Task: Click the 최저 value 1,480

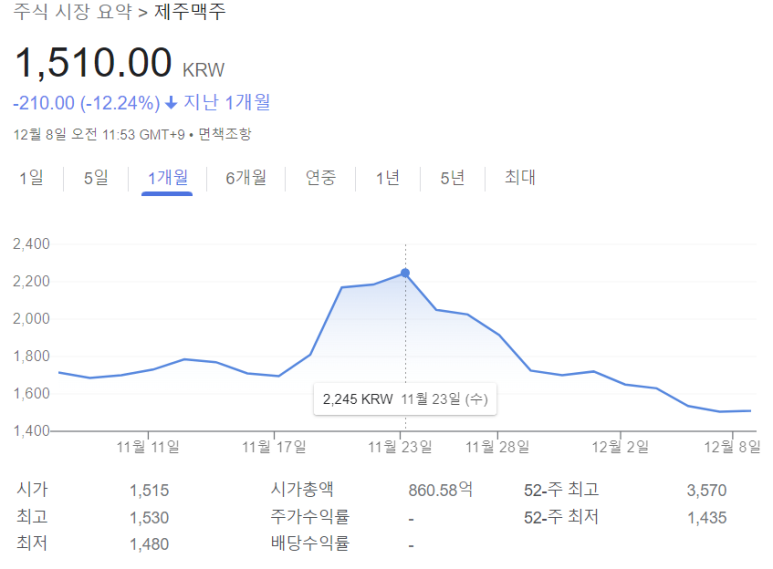Action: click(x=149, y=544)
